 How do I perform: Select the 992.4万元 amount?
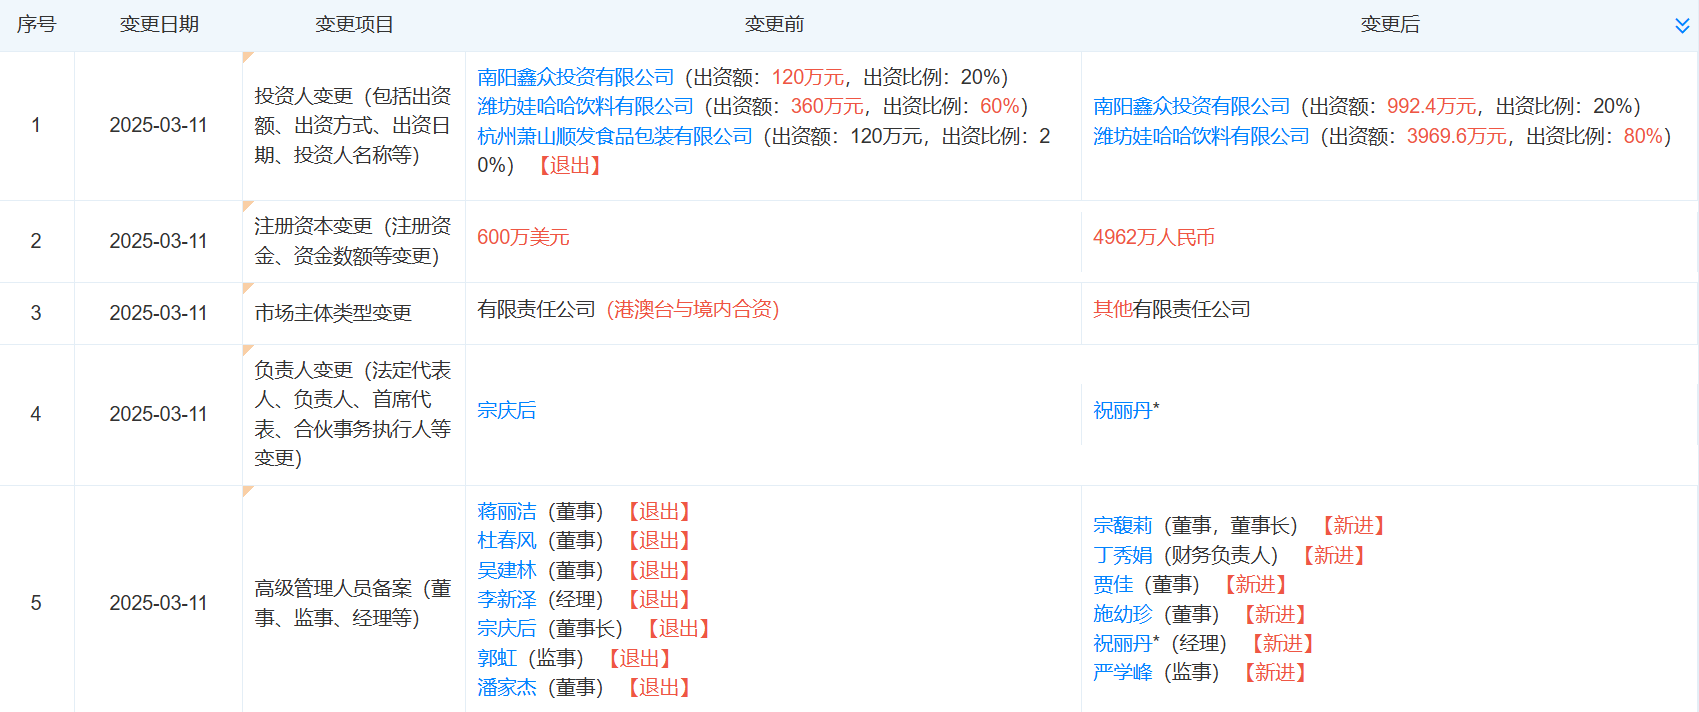pos(1432,106)
